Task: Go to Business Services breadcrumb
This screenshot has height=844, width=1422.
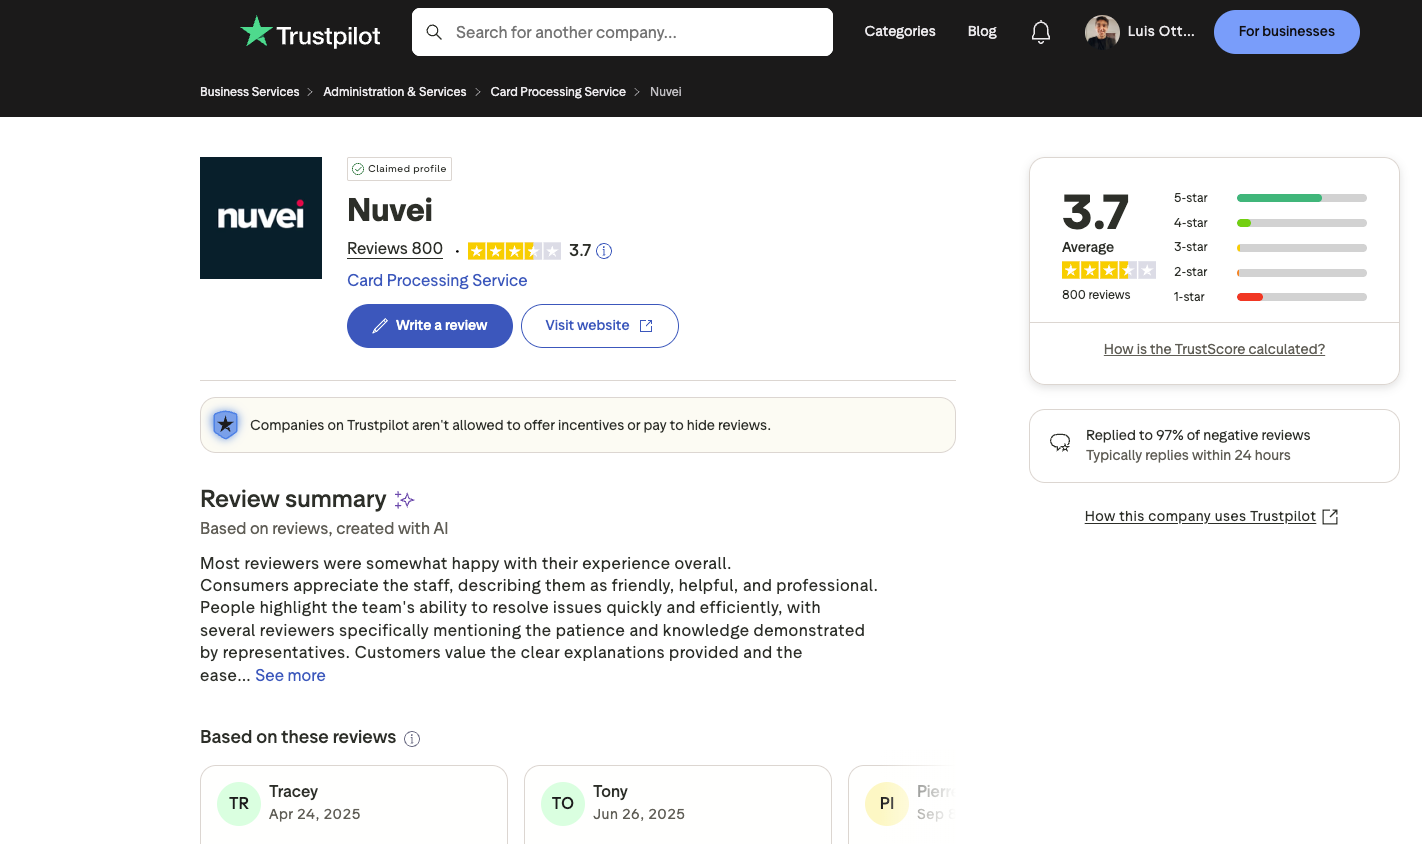Action: tap(250, 92)
